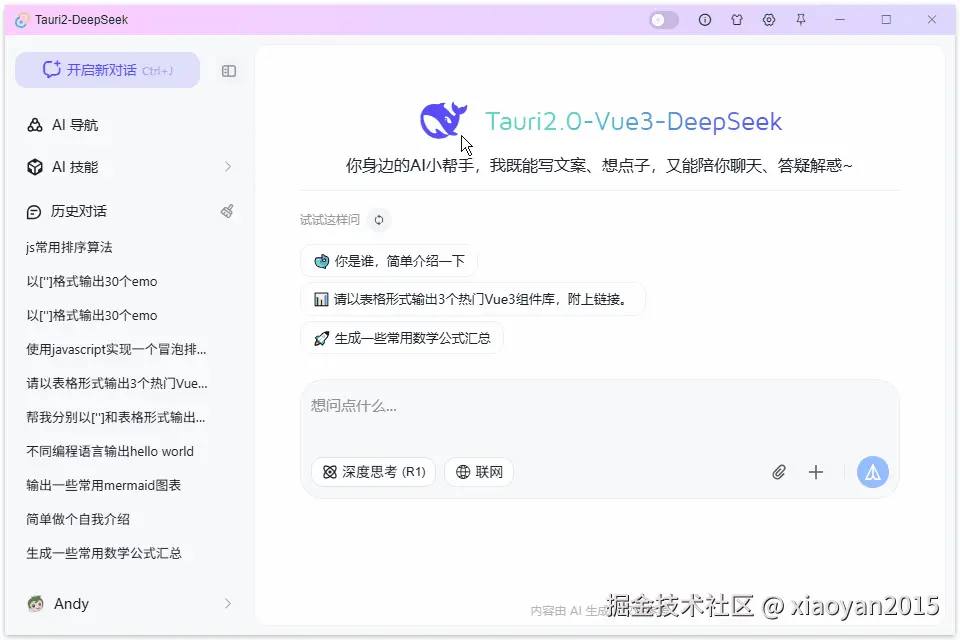
Task: Refresh suggested questions with the reload icon
Action: click(x=378, y=219)
